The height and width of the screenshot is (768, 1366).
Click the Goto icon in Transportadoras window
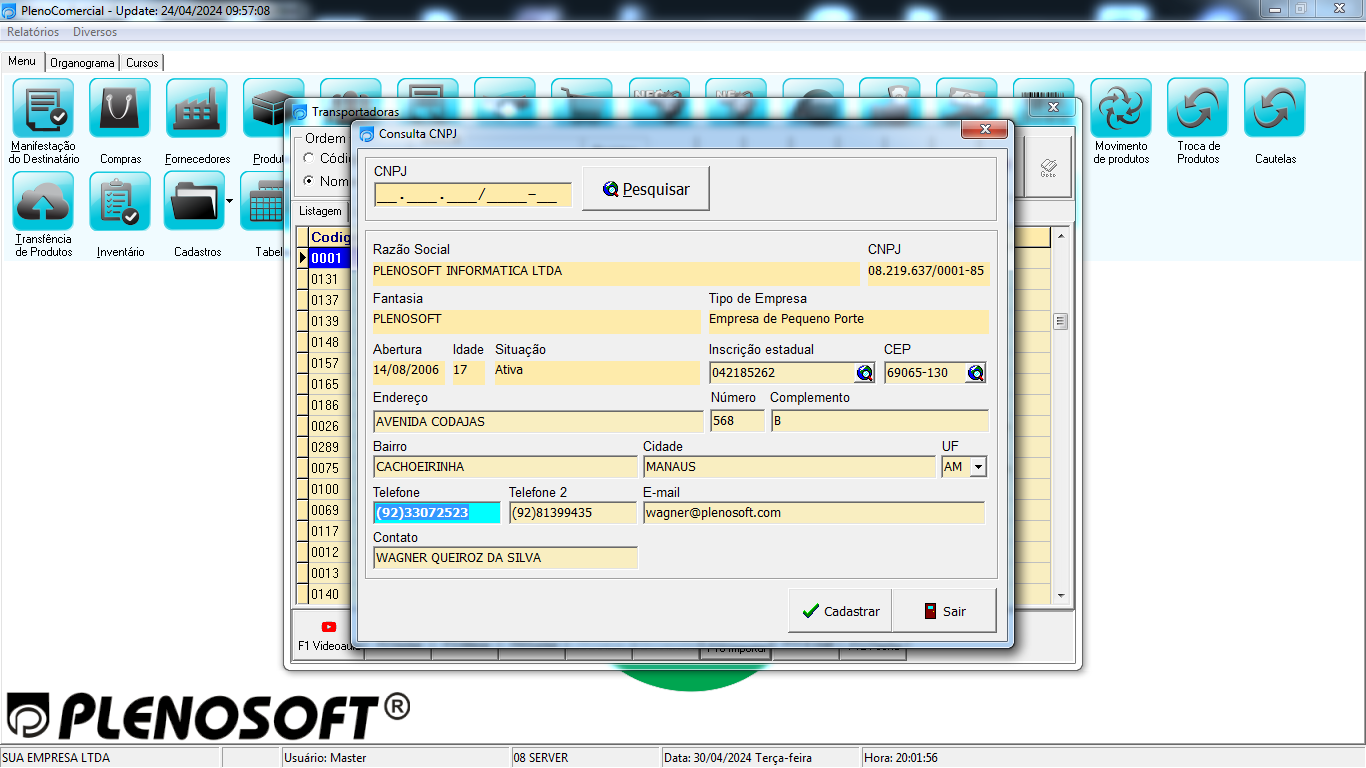1047,167
